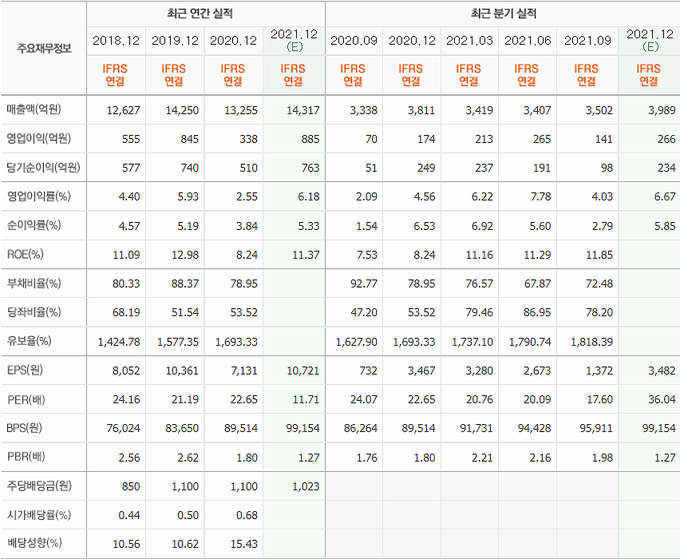680x559 pixels.
Task: Click the 763 estimated net income
Action: 310,168
